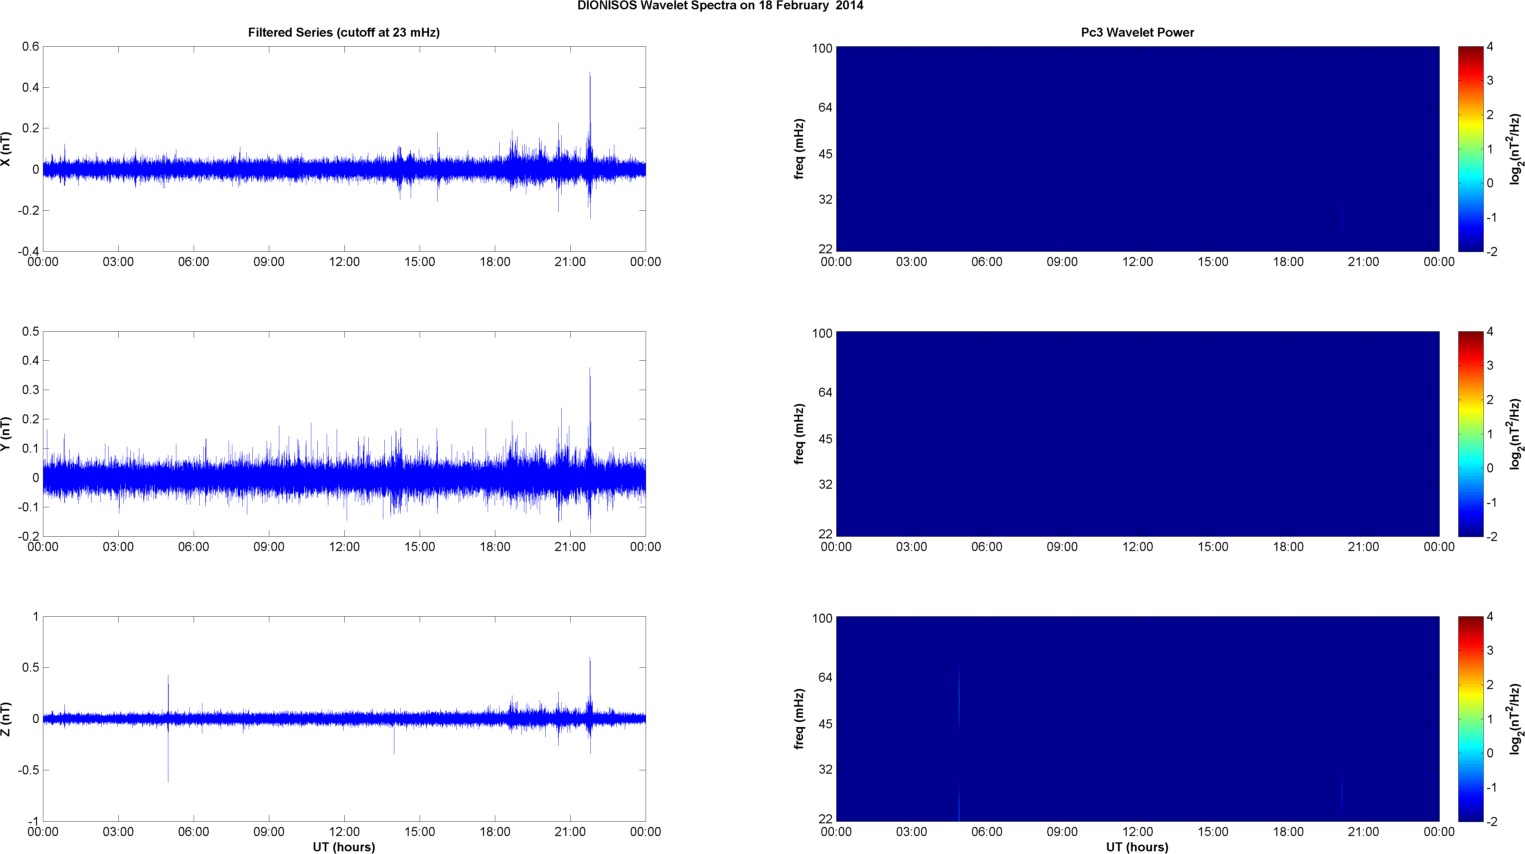This screenshot has width=1525, height=854.
Task: Click the '1' tick on Z series axis
Action: pos(36,617)
